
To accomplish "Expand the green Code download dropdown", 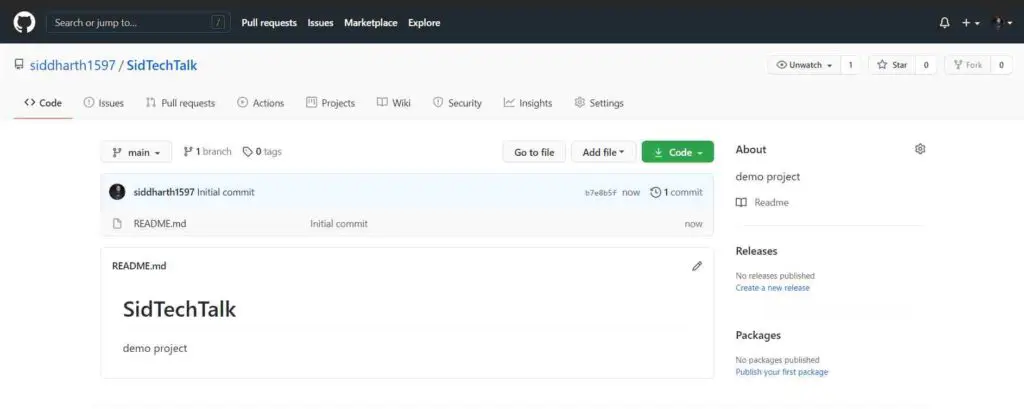I will coord(678,152).
